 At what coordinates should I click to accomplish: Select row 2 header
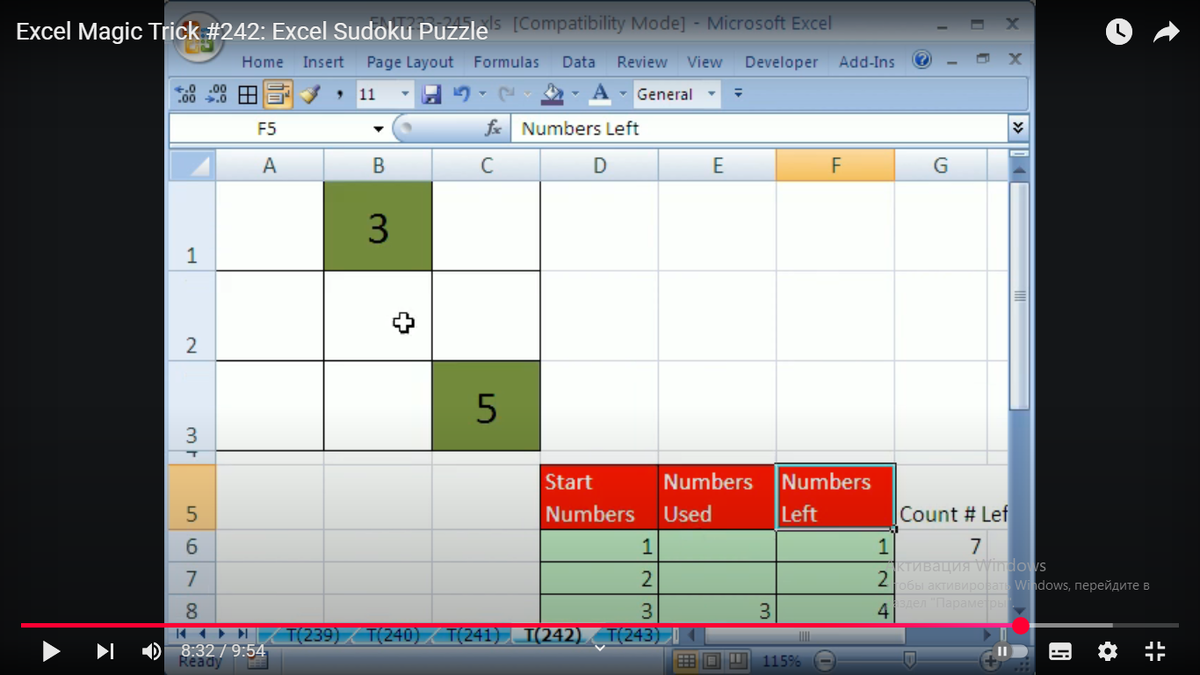pos(192,316)
